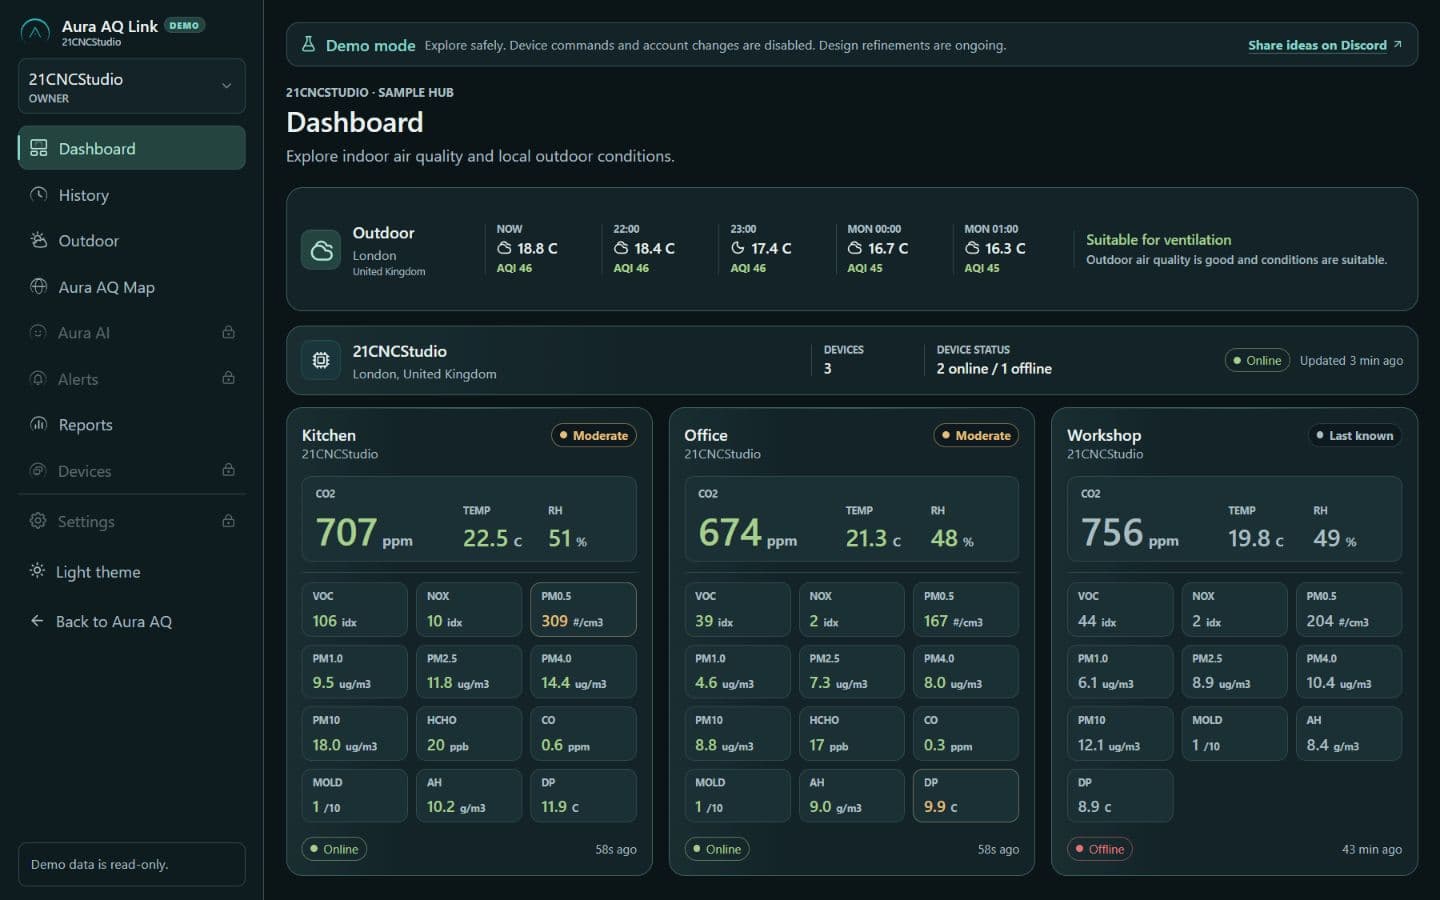Click the Offline badge on Workshop card
The height and width of the screenshot is (900, 1440).
point(1099,849)
